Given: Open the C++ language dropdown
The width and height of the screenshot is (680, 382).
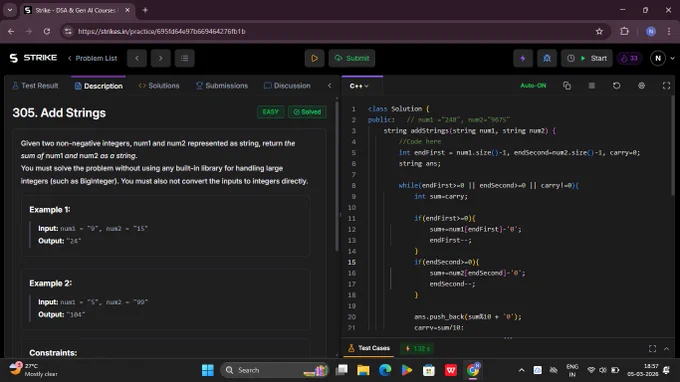Looking at the screenshot, I should 359,86.
